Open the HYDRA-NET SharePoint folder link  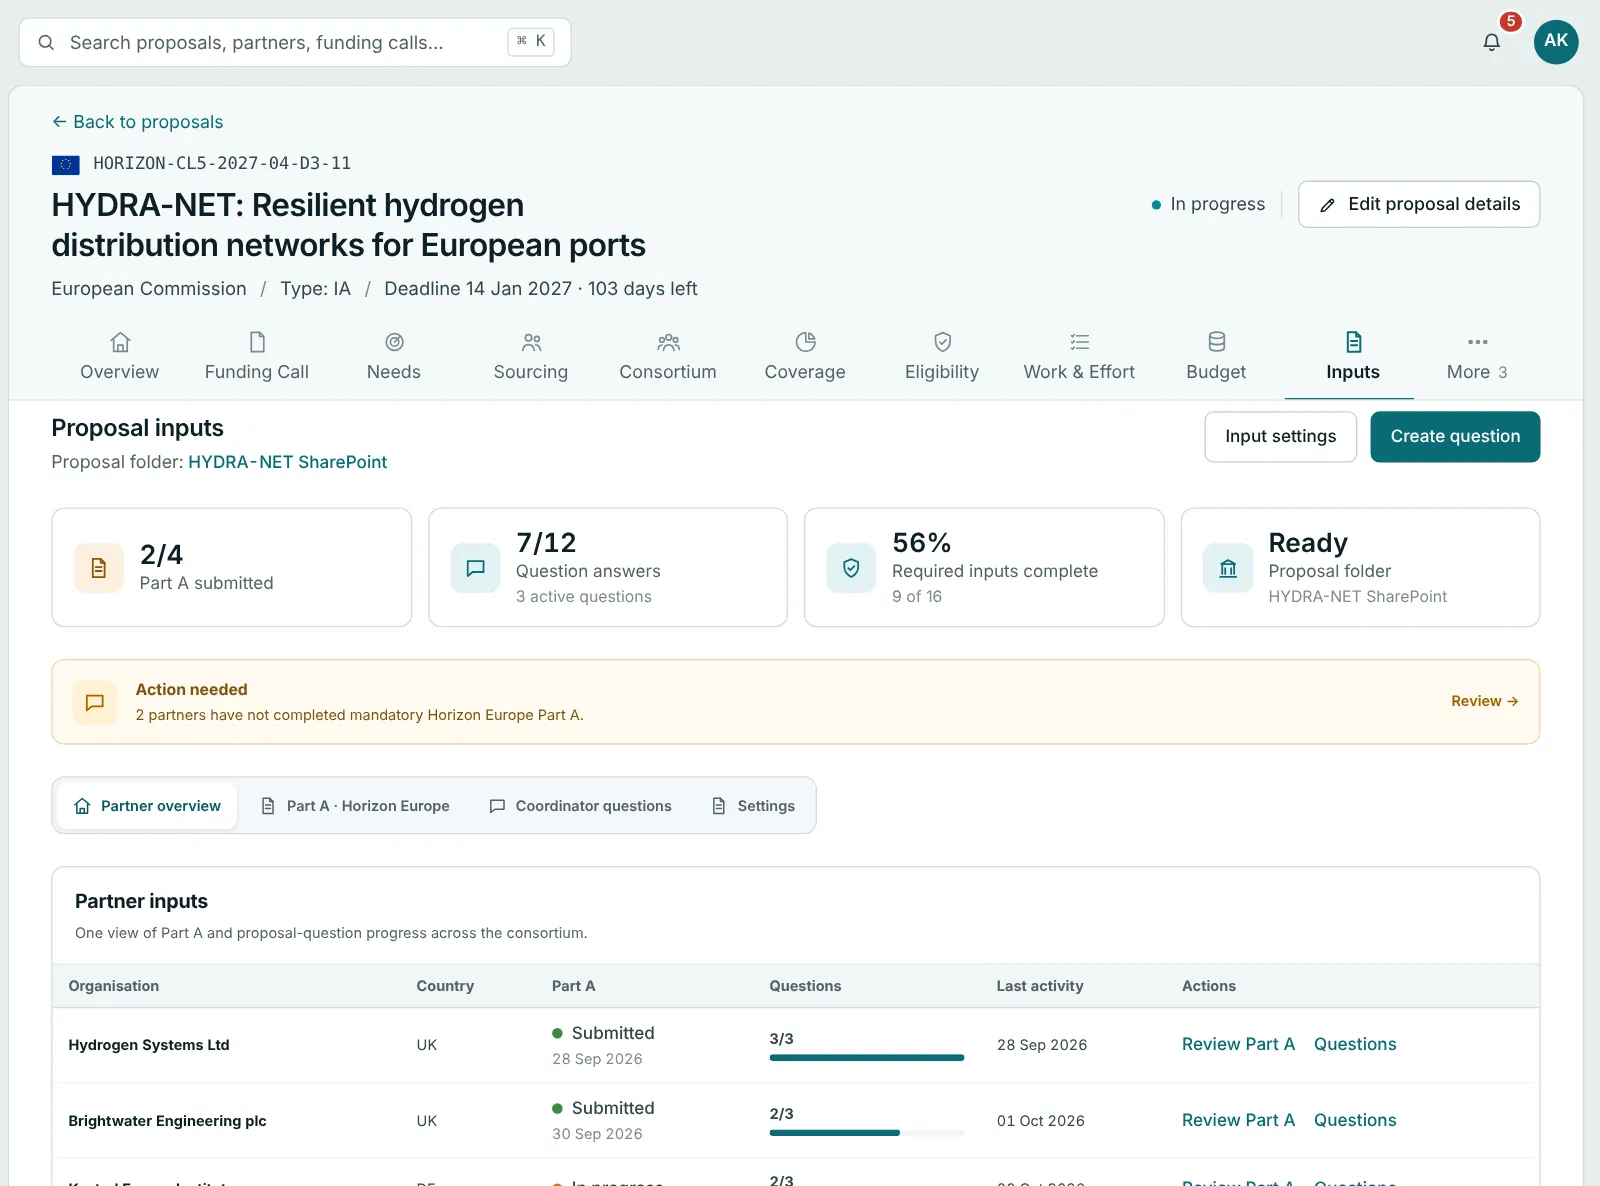pos(288,462)
